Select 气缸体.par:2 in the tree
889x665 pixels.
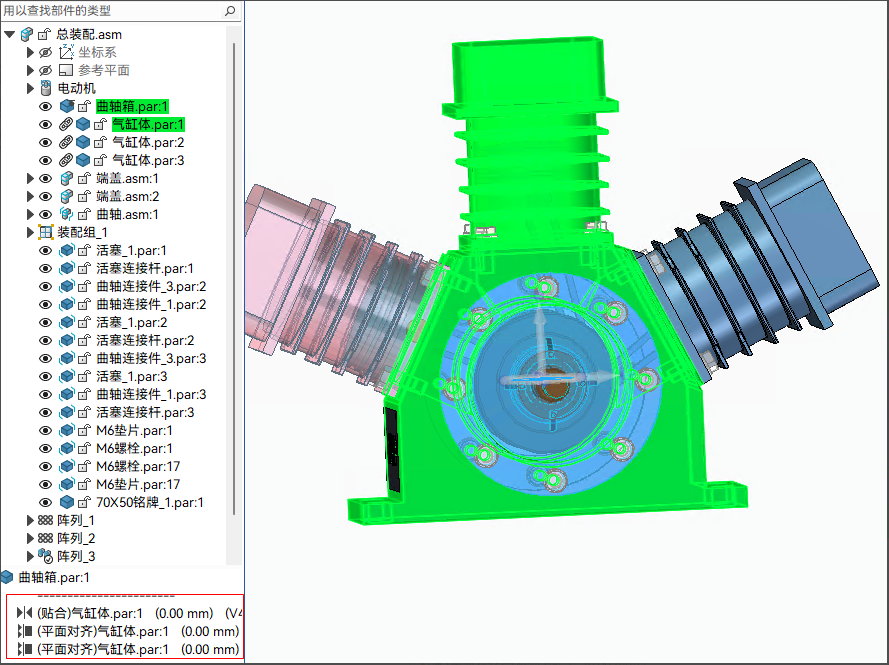point(148,143)
